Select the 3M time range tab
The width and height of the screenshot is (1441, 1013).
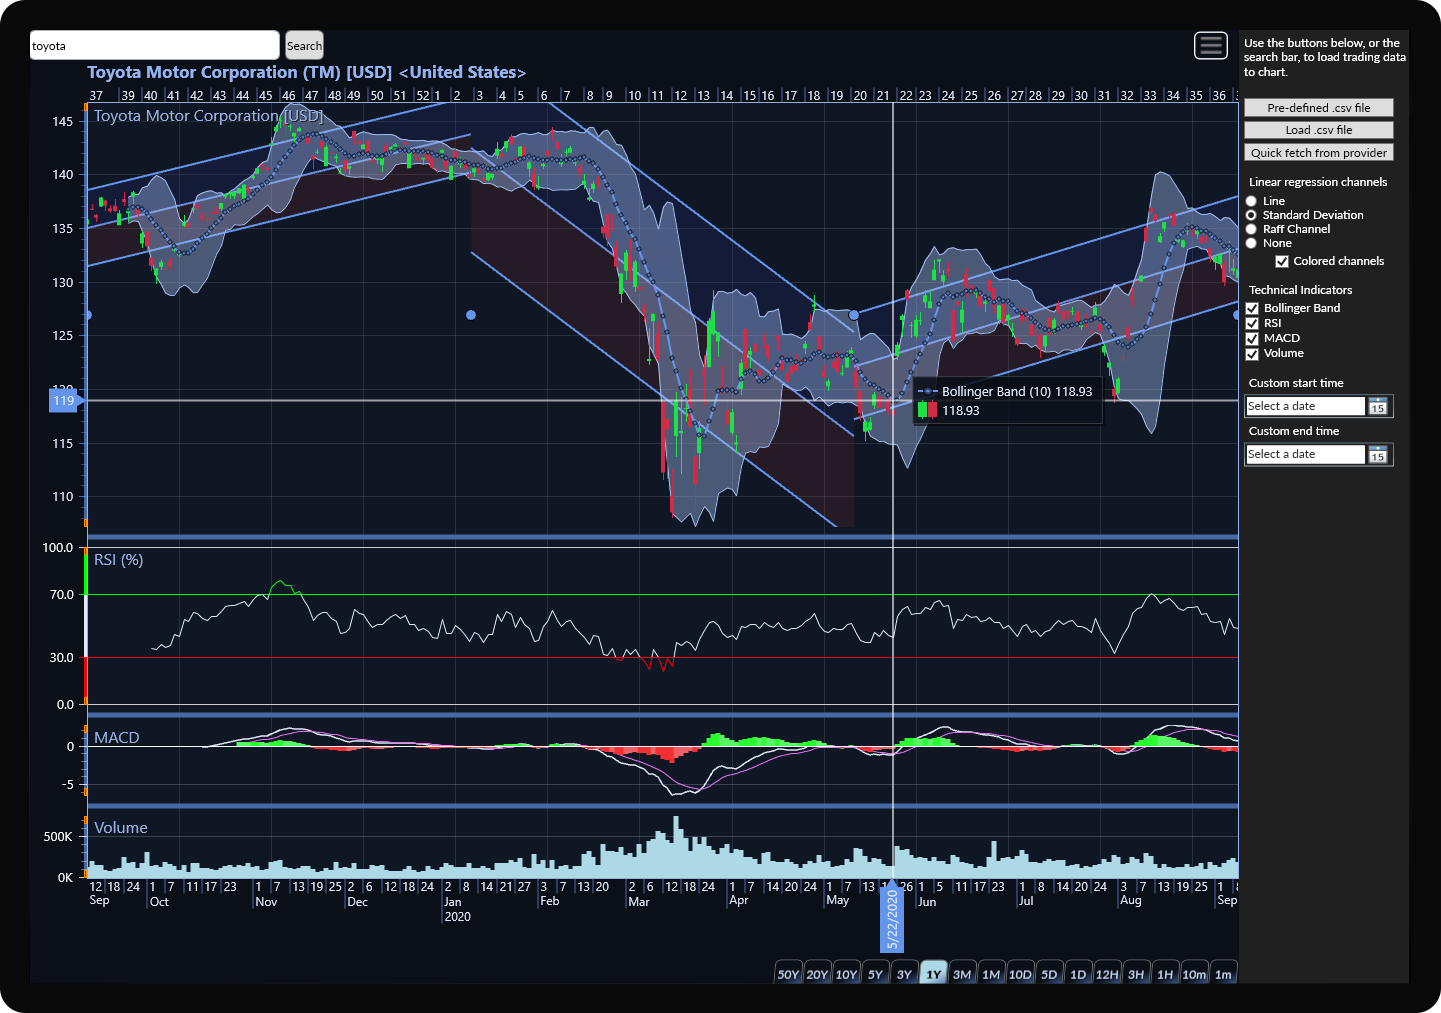coord(962,974)
